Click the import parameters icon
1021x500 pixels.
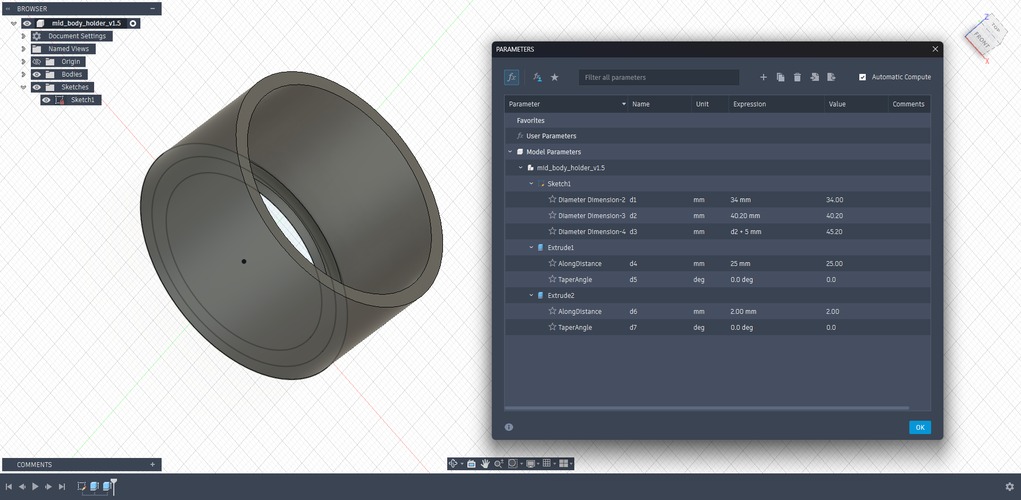click(x=815, y=77)
